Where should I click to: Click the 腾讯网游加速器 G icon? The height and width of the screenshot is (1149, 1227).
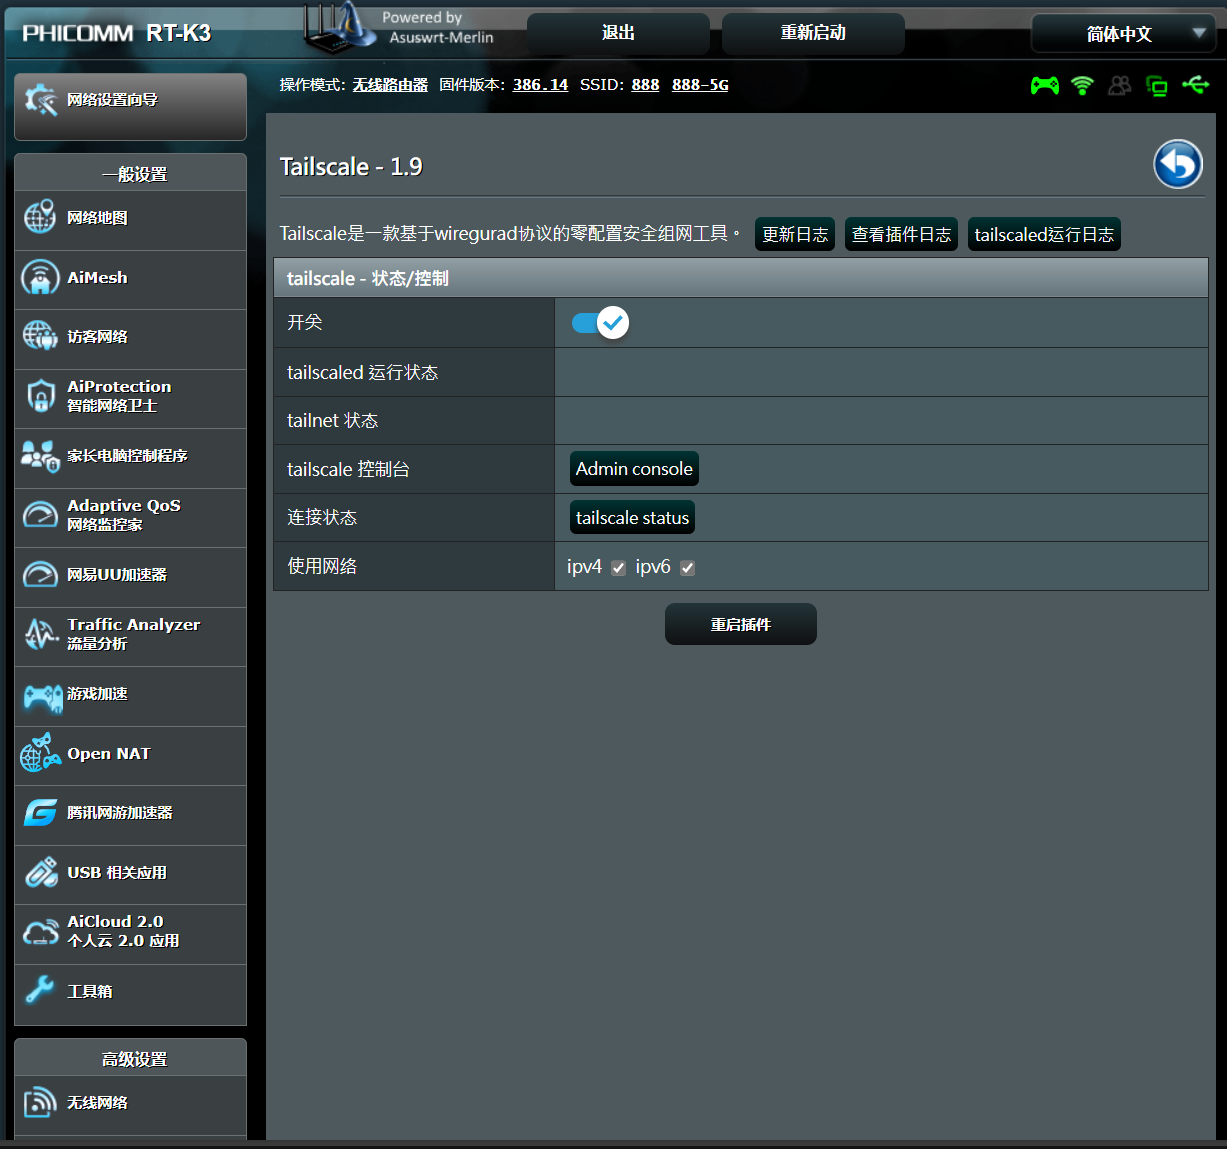(41, 813)
